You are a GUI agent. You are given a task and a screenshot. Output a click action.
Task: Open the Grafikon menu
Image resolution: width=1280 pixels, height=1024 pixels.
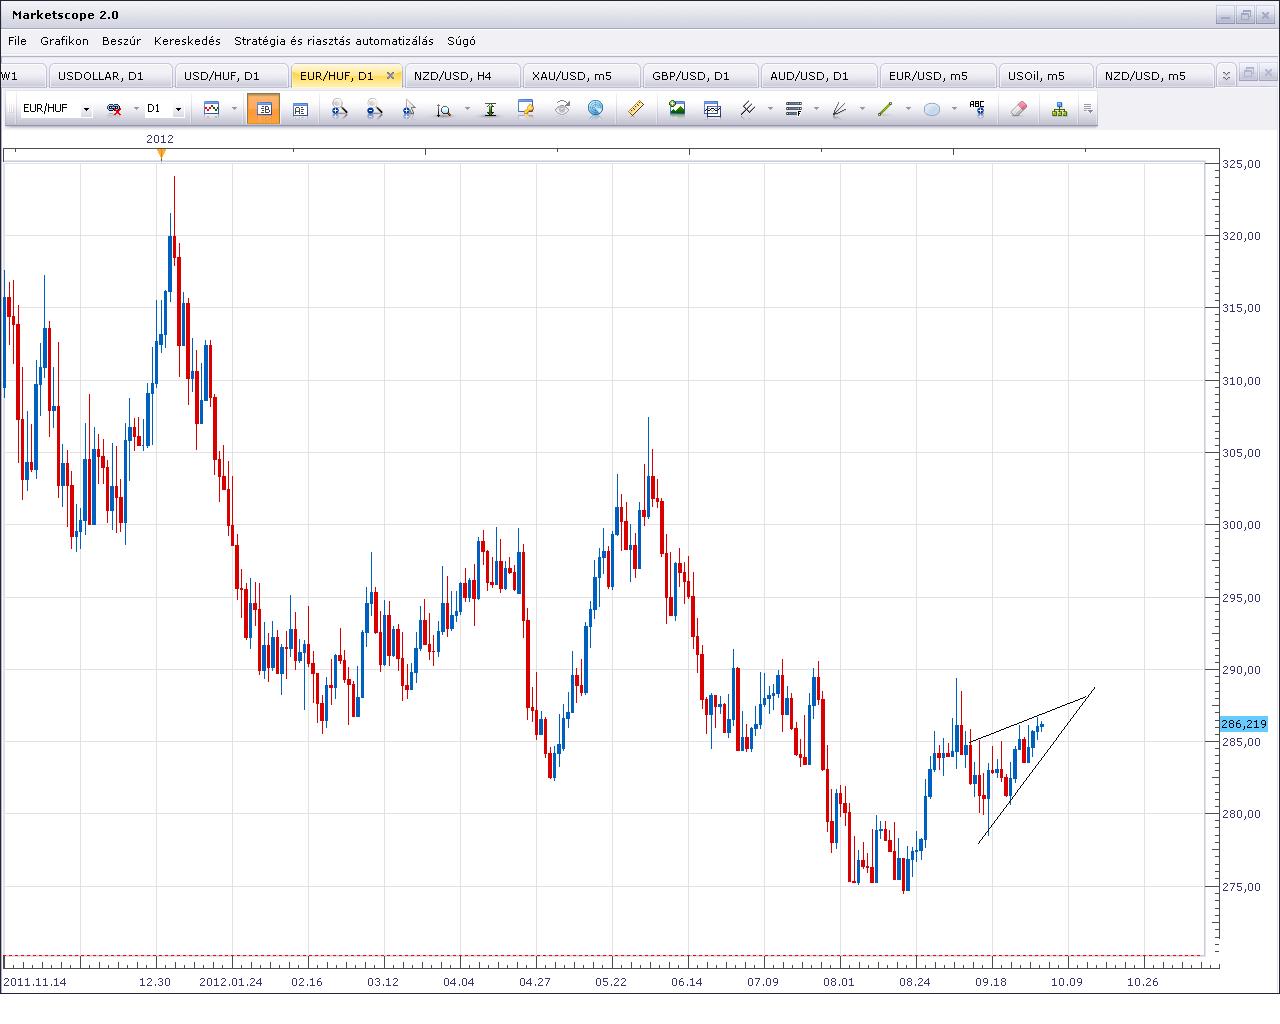(64, 41)
